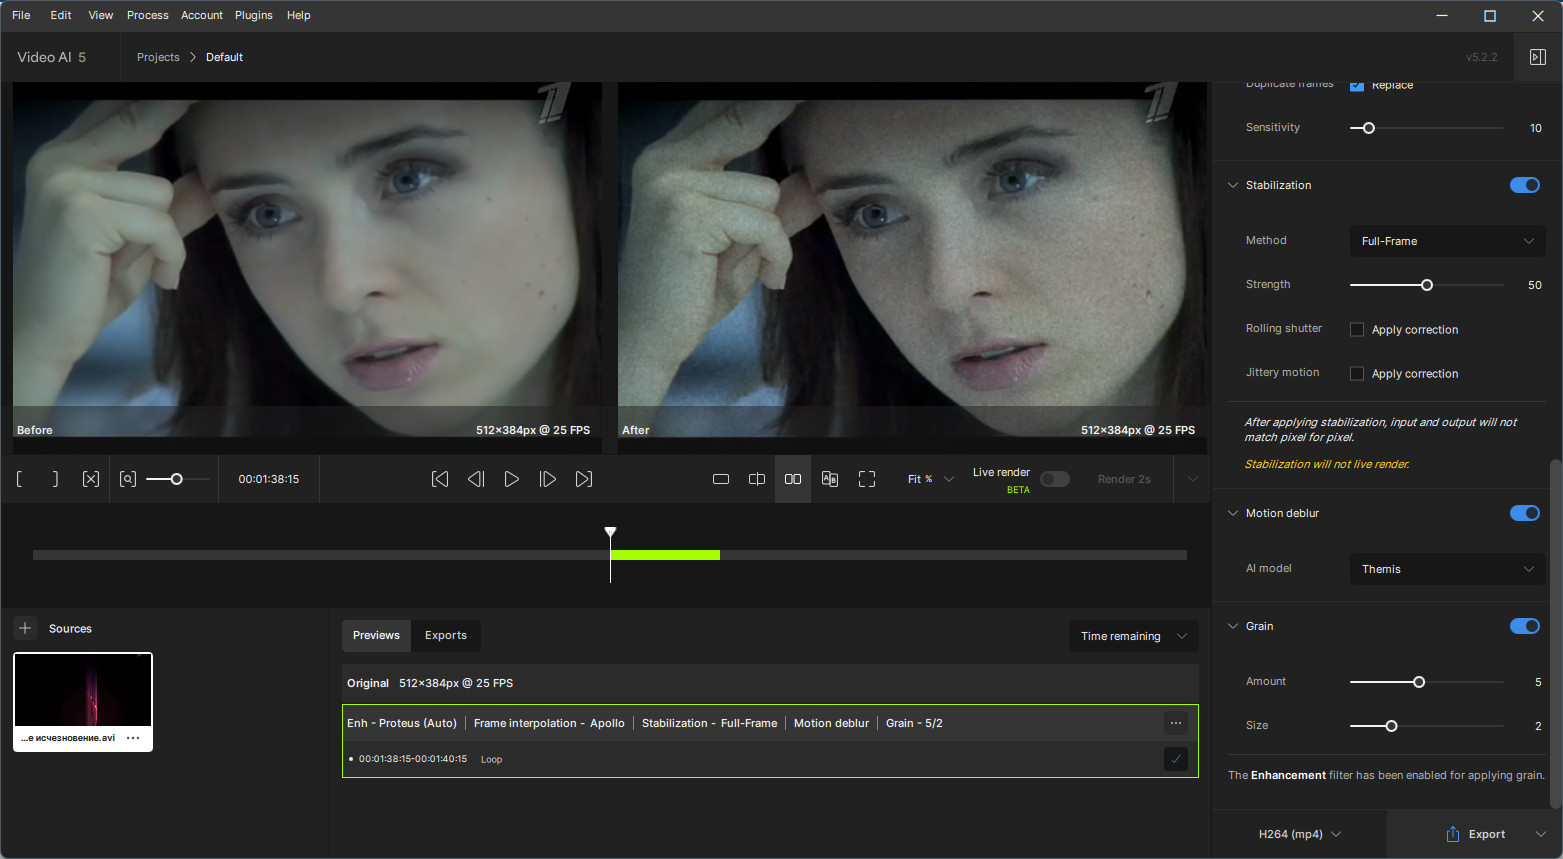This screenshot has height=859, width=1563.
Task: Disable the Stabilization toggle
Action: pyautogui.click(x=1525, y=185)
